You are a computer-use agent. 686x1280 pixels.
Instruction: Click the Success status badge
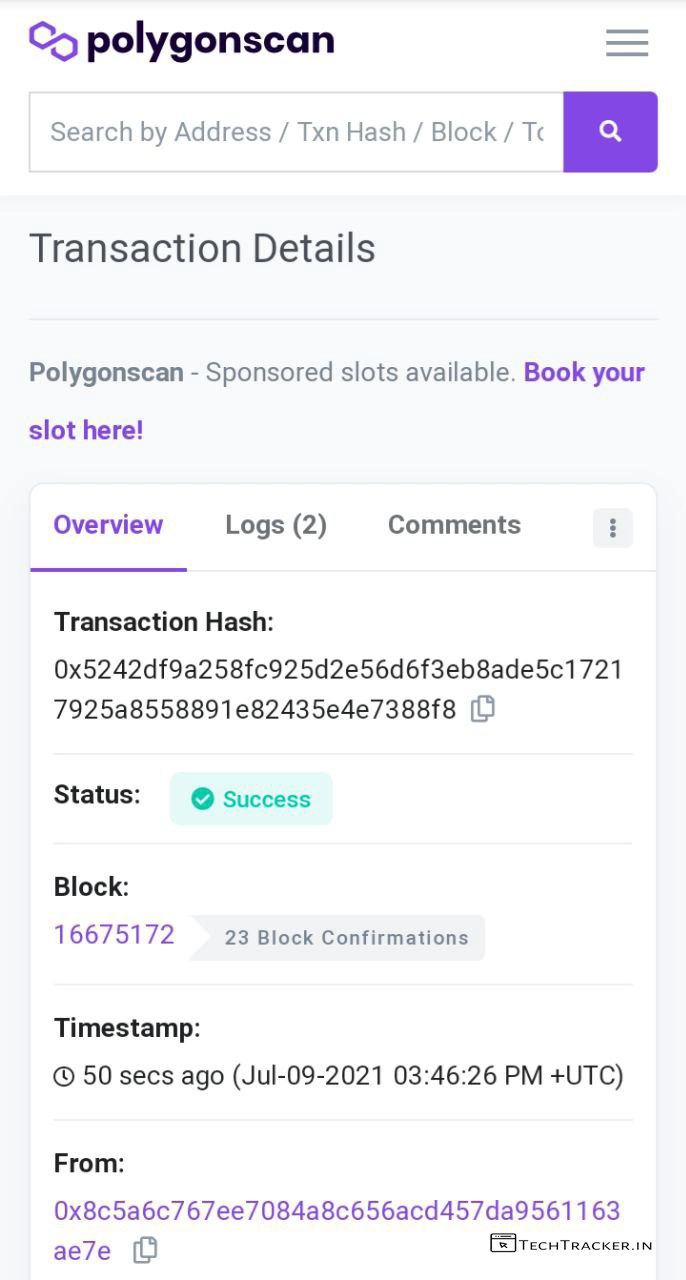[251, 799]
